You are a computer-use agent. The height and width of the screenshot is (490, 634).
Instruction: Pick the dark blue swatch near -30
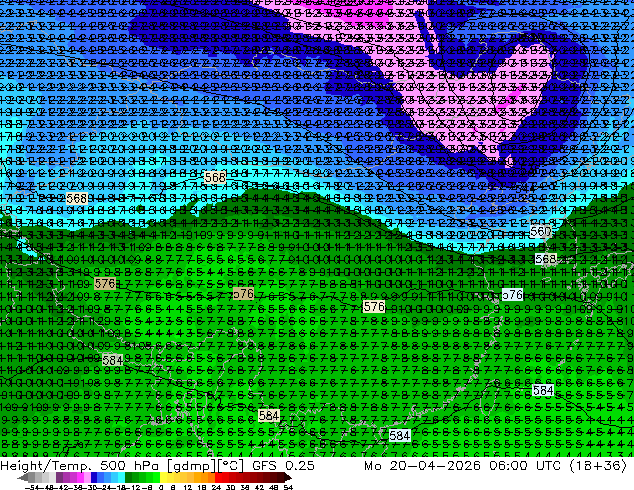[x=94, y=478]
